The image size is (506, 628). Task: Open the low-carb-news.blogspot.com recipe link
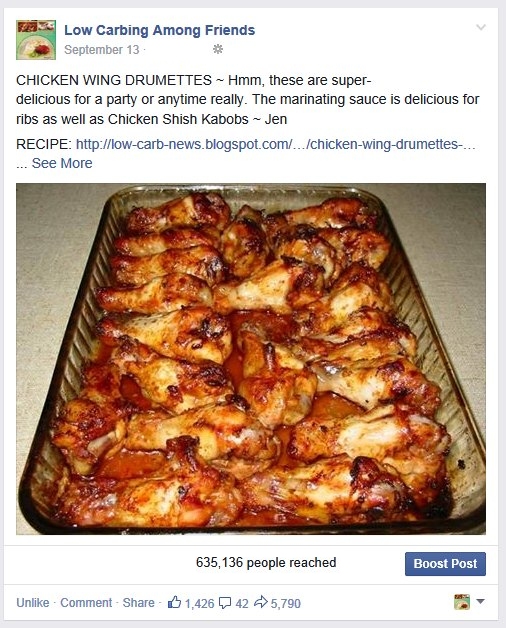coord(276,144)
